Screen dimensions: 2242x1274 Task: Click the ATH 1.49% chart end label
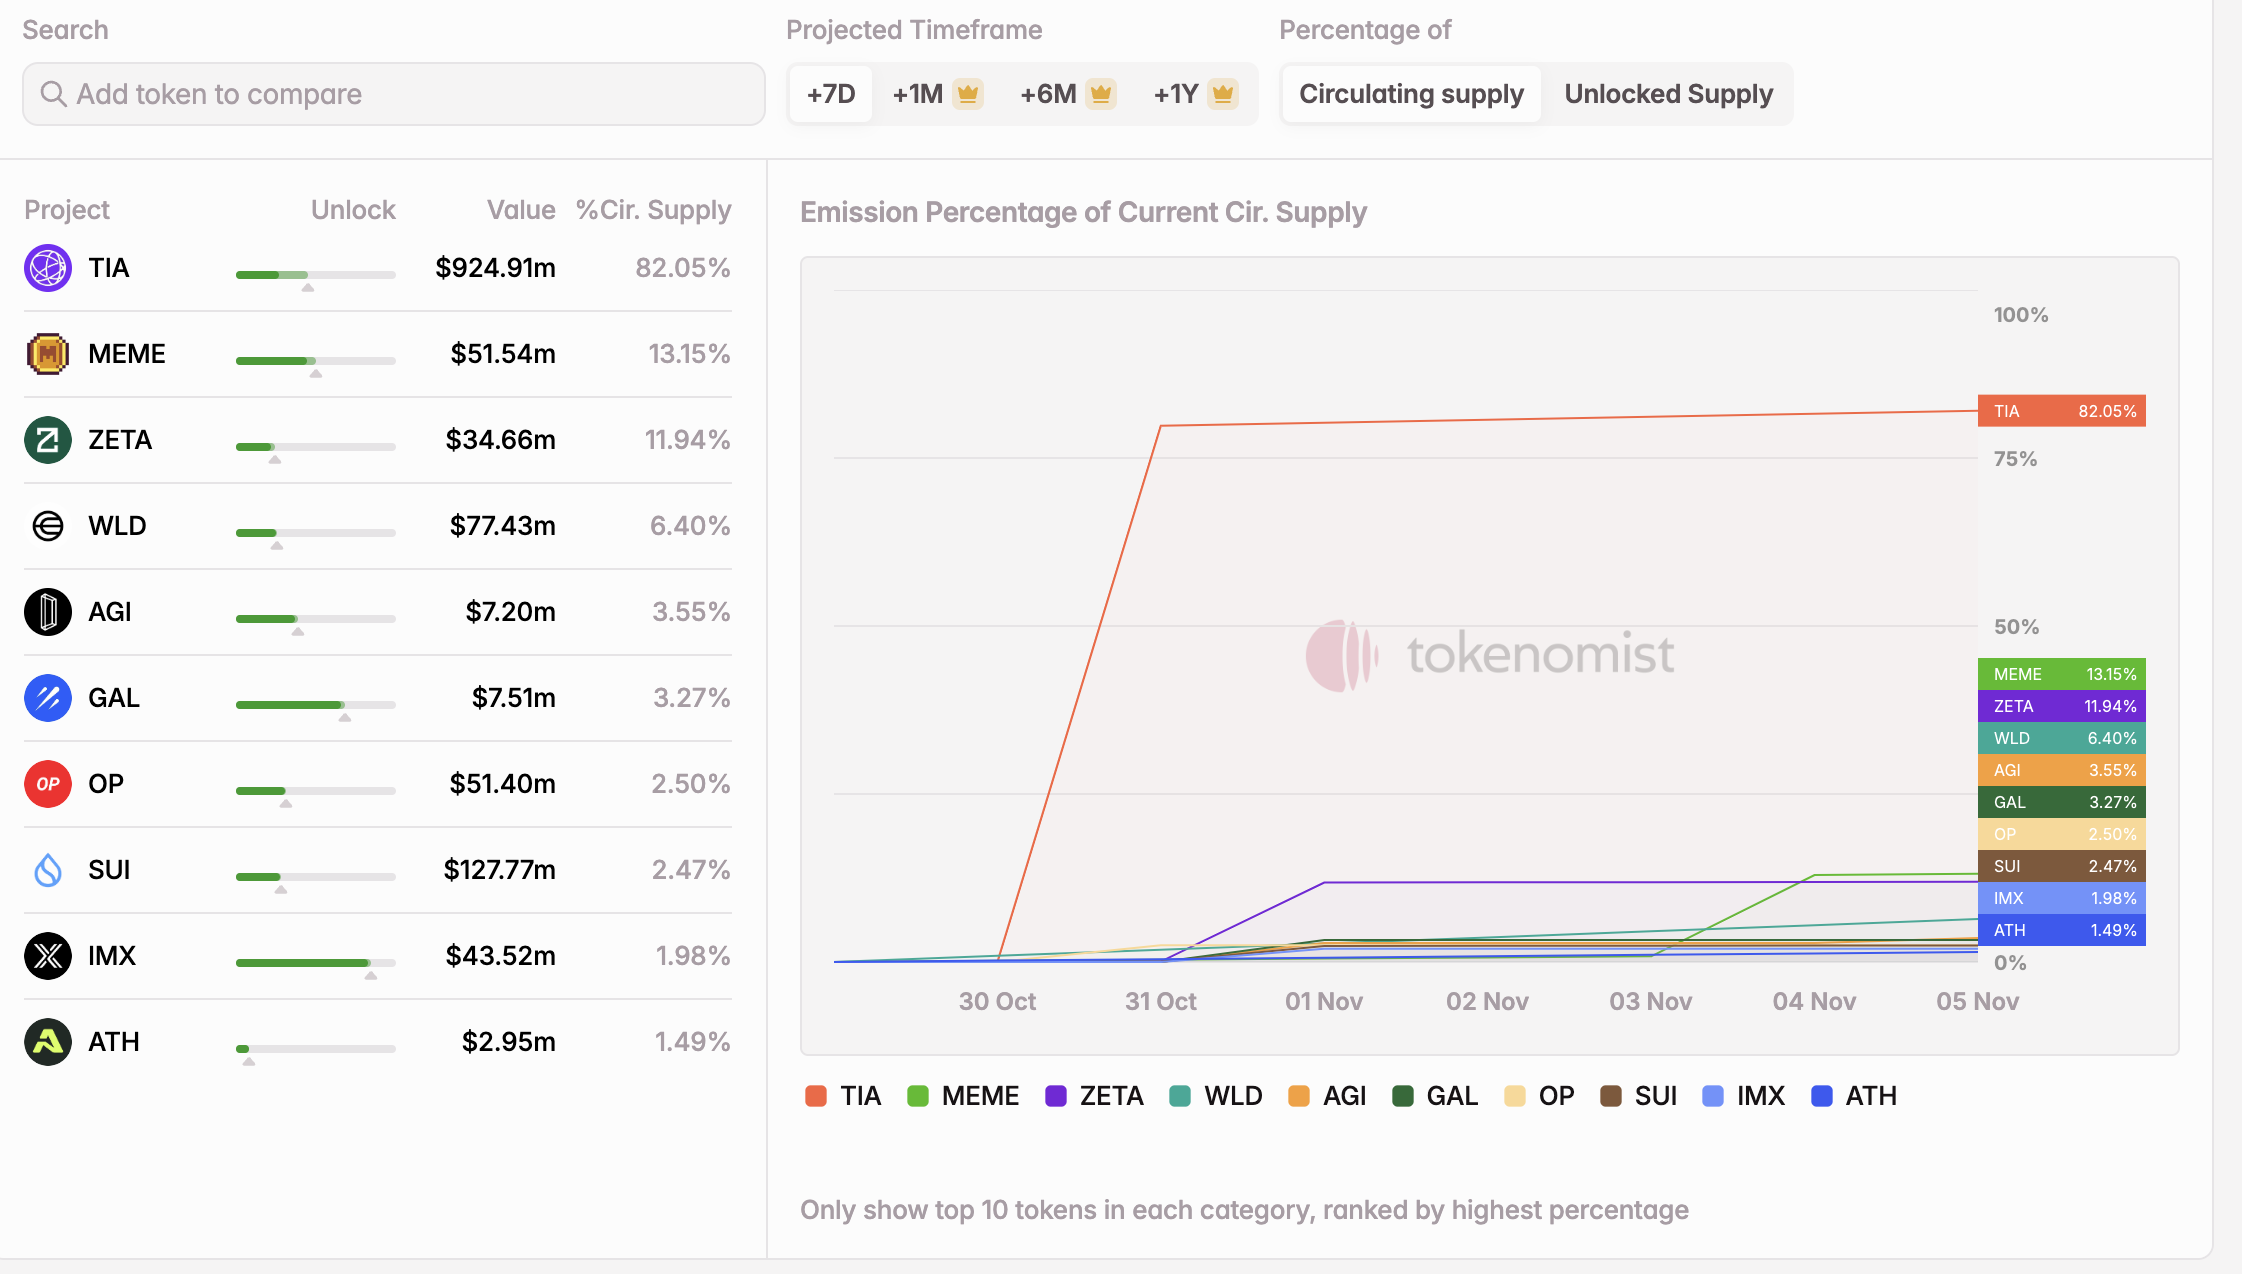(2062, 930)
